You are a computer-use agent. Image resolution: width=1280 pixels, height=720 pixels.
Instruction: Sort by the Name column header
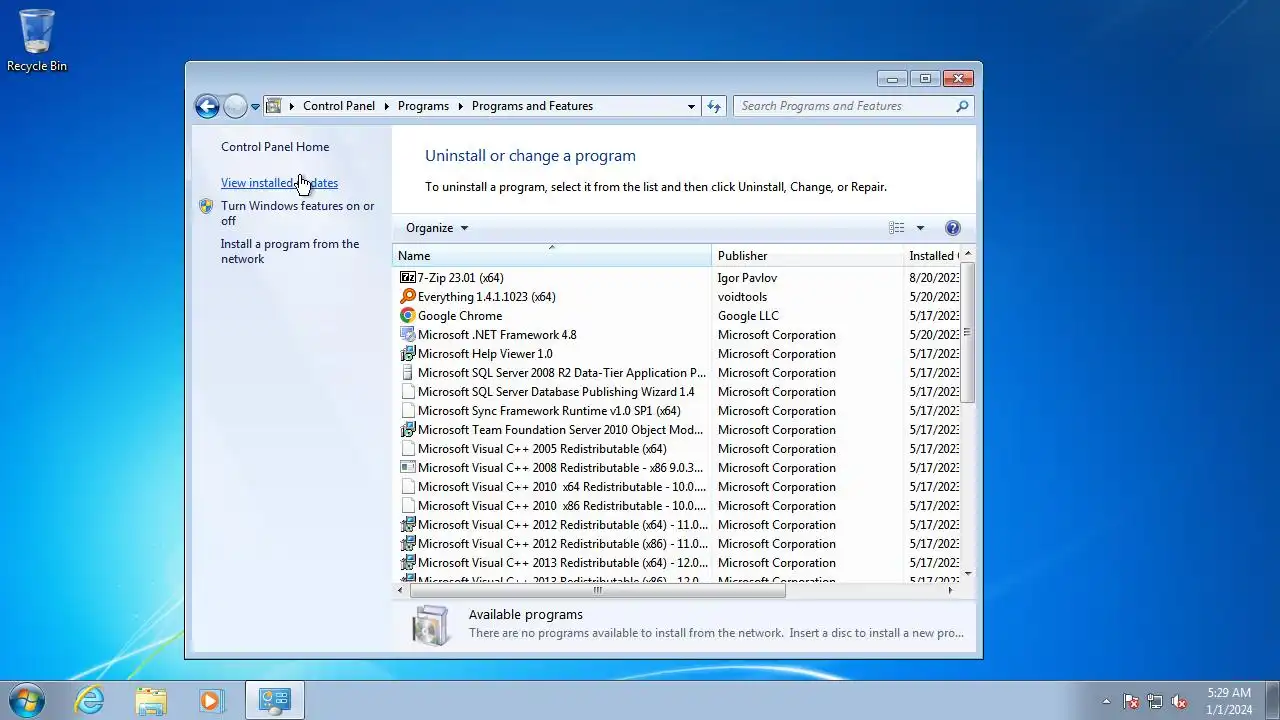tap(551, 255)
